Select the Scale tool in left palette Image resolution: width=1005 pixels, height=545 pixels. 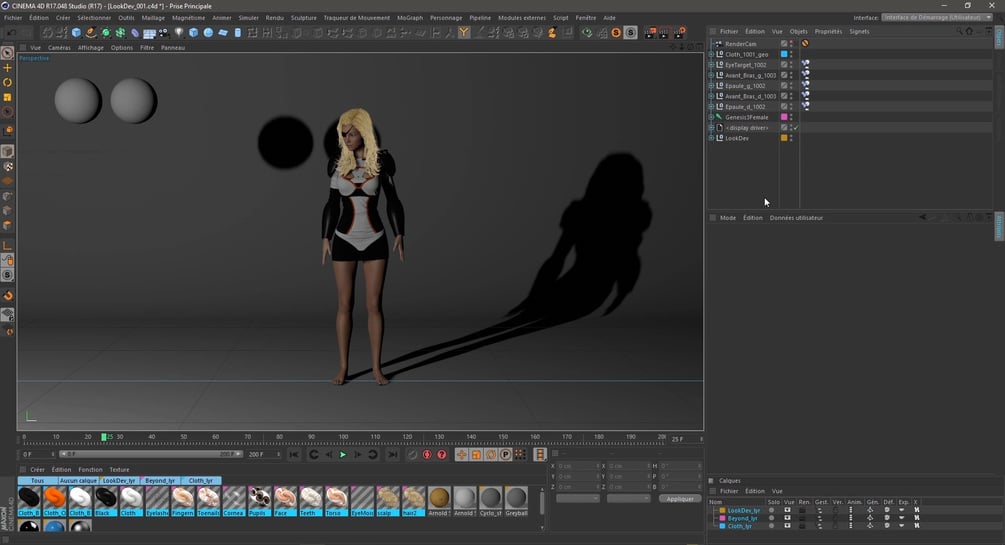[x=8, y=97]
